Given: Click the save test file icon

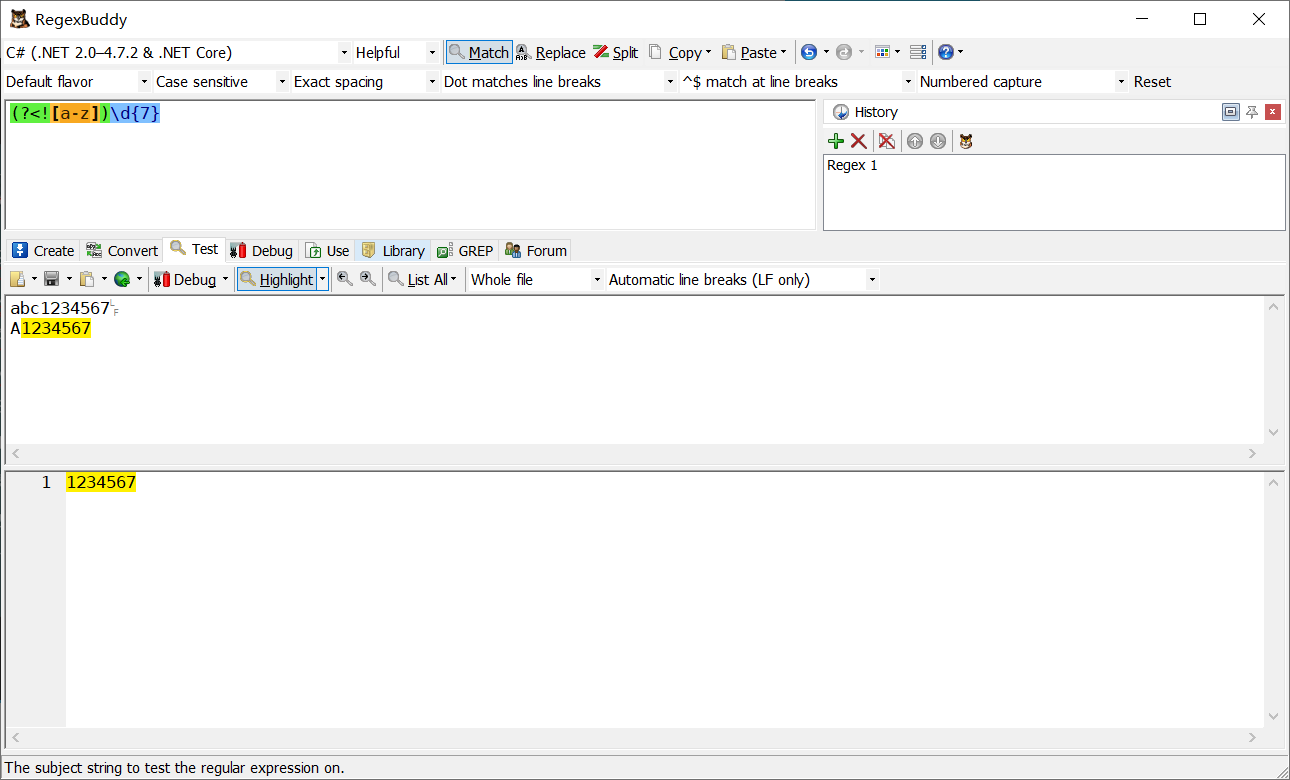Looking at the screenshot, I should (52, 279).
